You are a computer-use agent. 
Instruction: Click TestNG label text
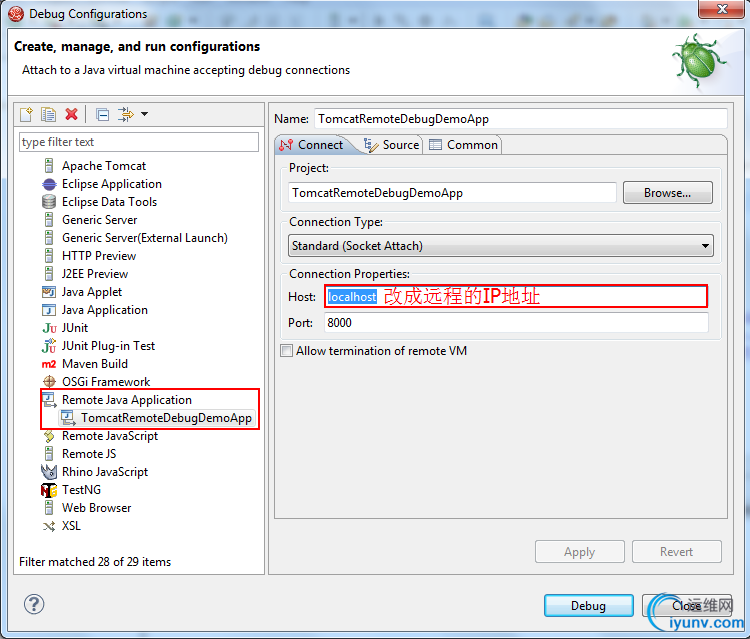81,490
